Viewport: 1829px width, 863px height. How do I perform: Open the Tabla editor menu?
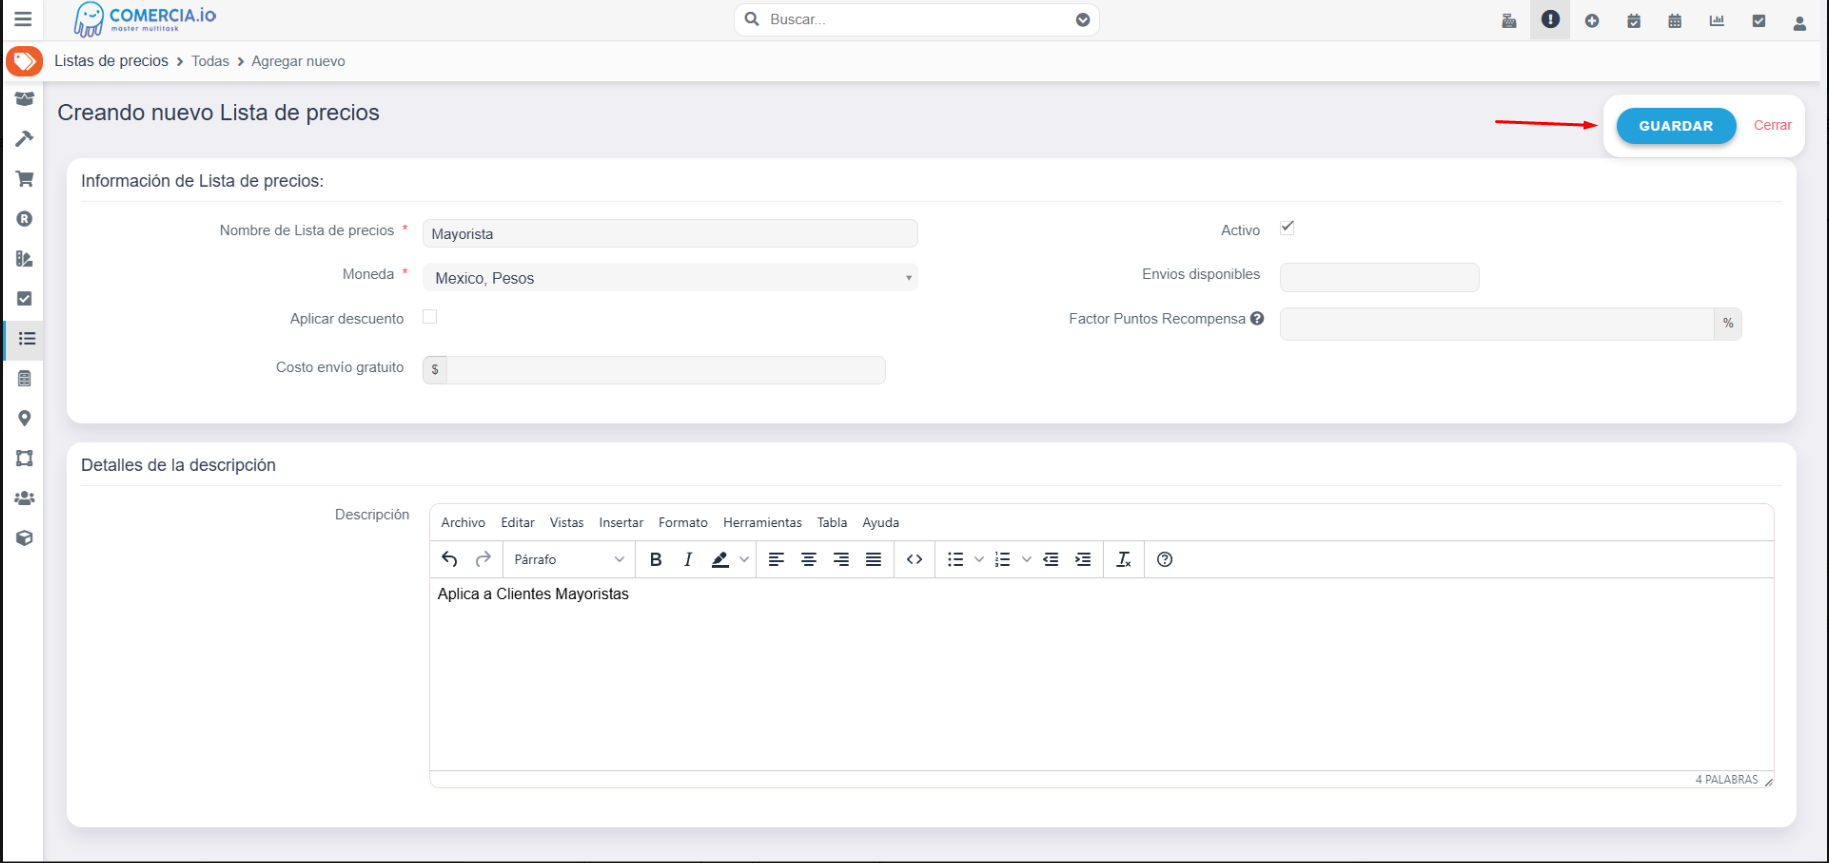(x=832, y=522)
